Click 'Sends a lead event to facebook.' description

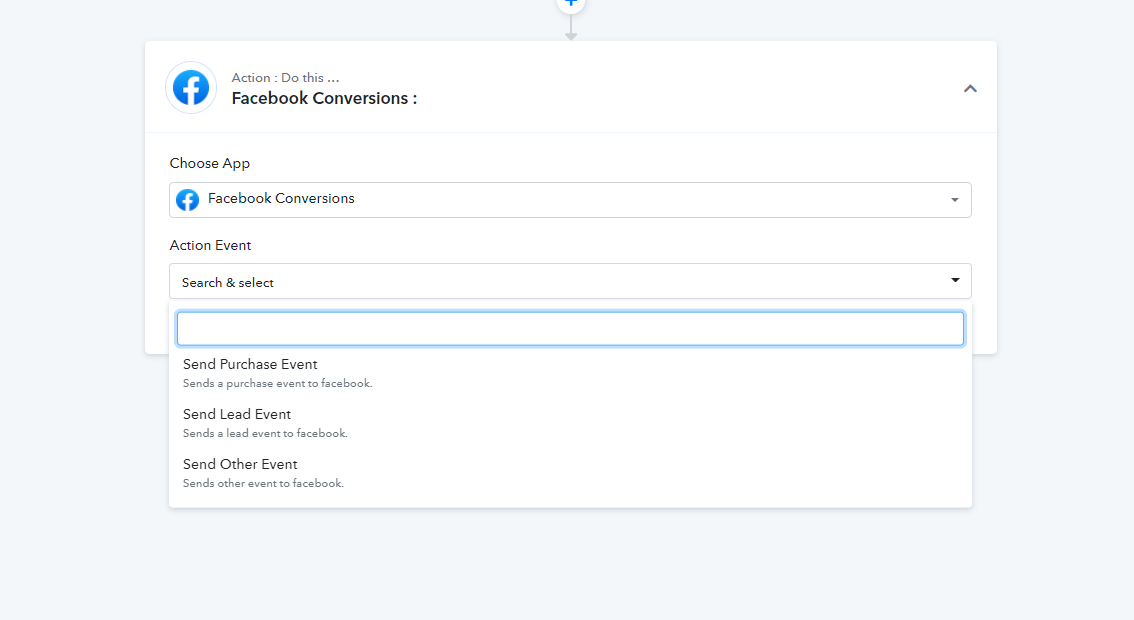tap(265, 433)
